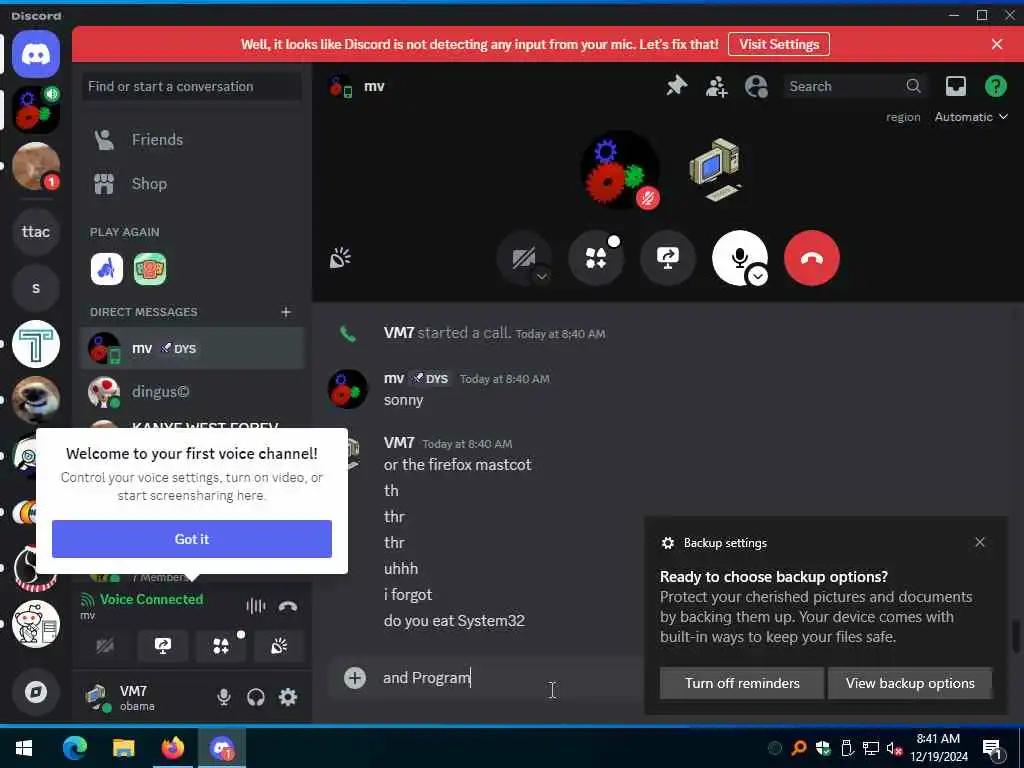Click Find or start a conversation field
This screenshot has height=768, width=1024.
(192, 86)
